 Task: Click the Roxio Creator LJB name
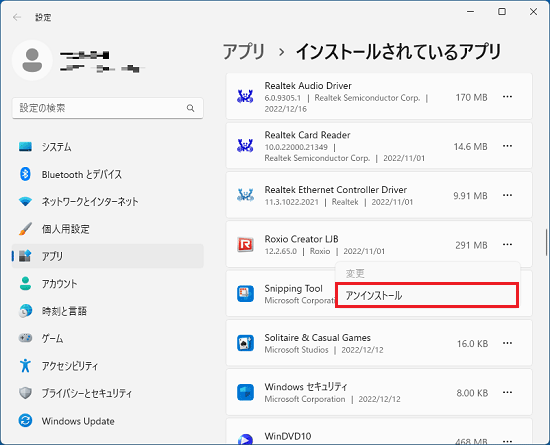pos(301,239)
